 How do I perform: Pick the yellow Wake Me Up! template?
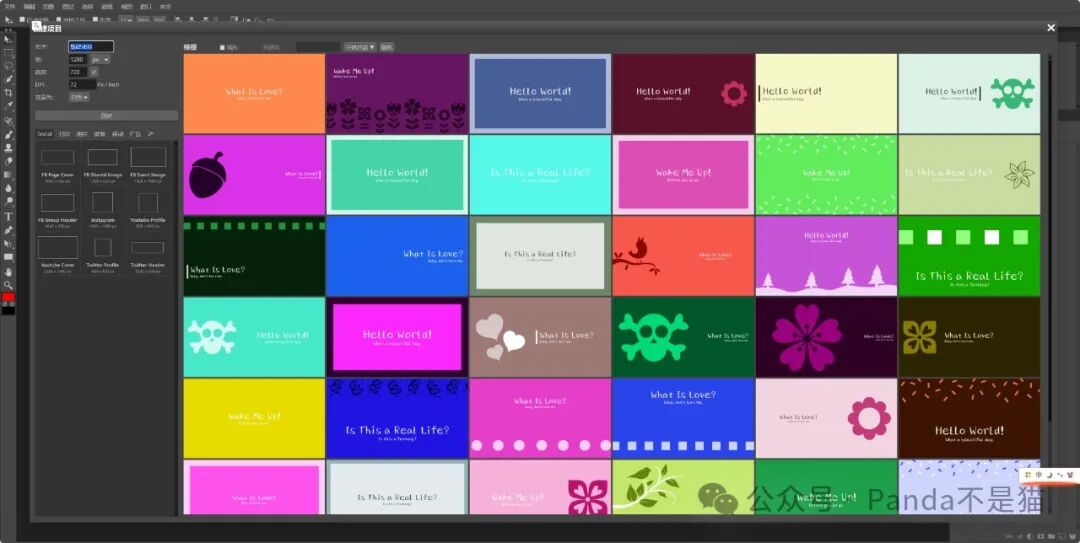click(254, 418)
